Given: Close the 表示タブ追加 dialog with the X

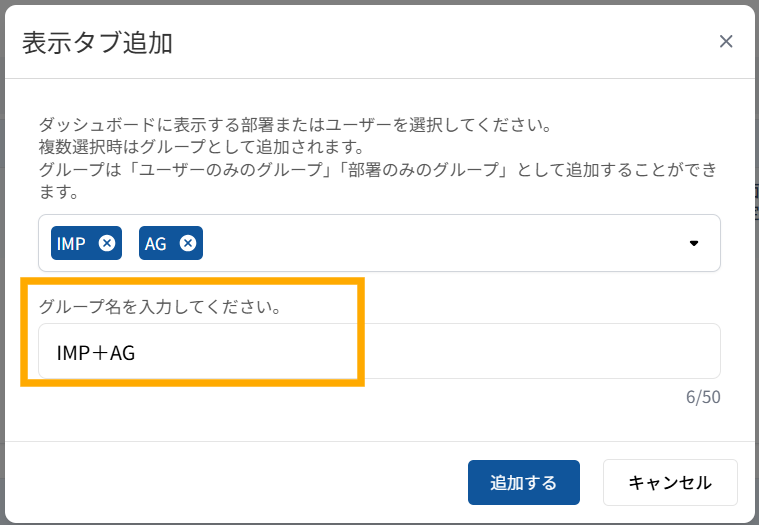Looking at the screenshot, I should tap(726, 41).
